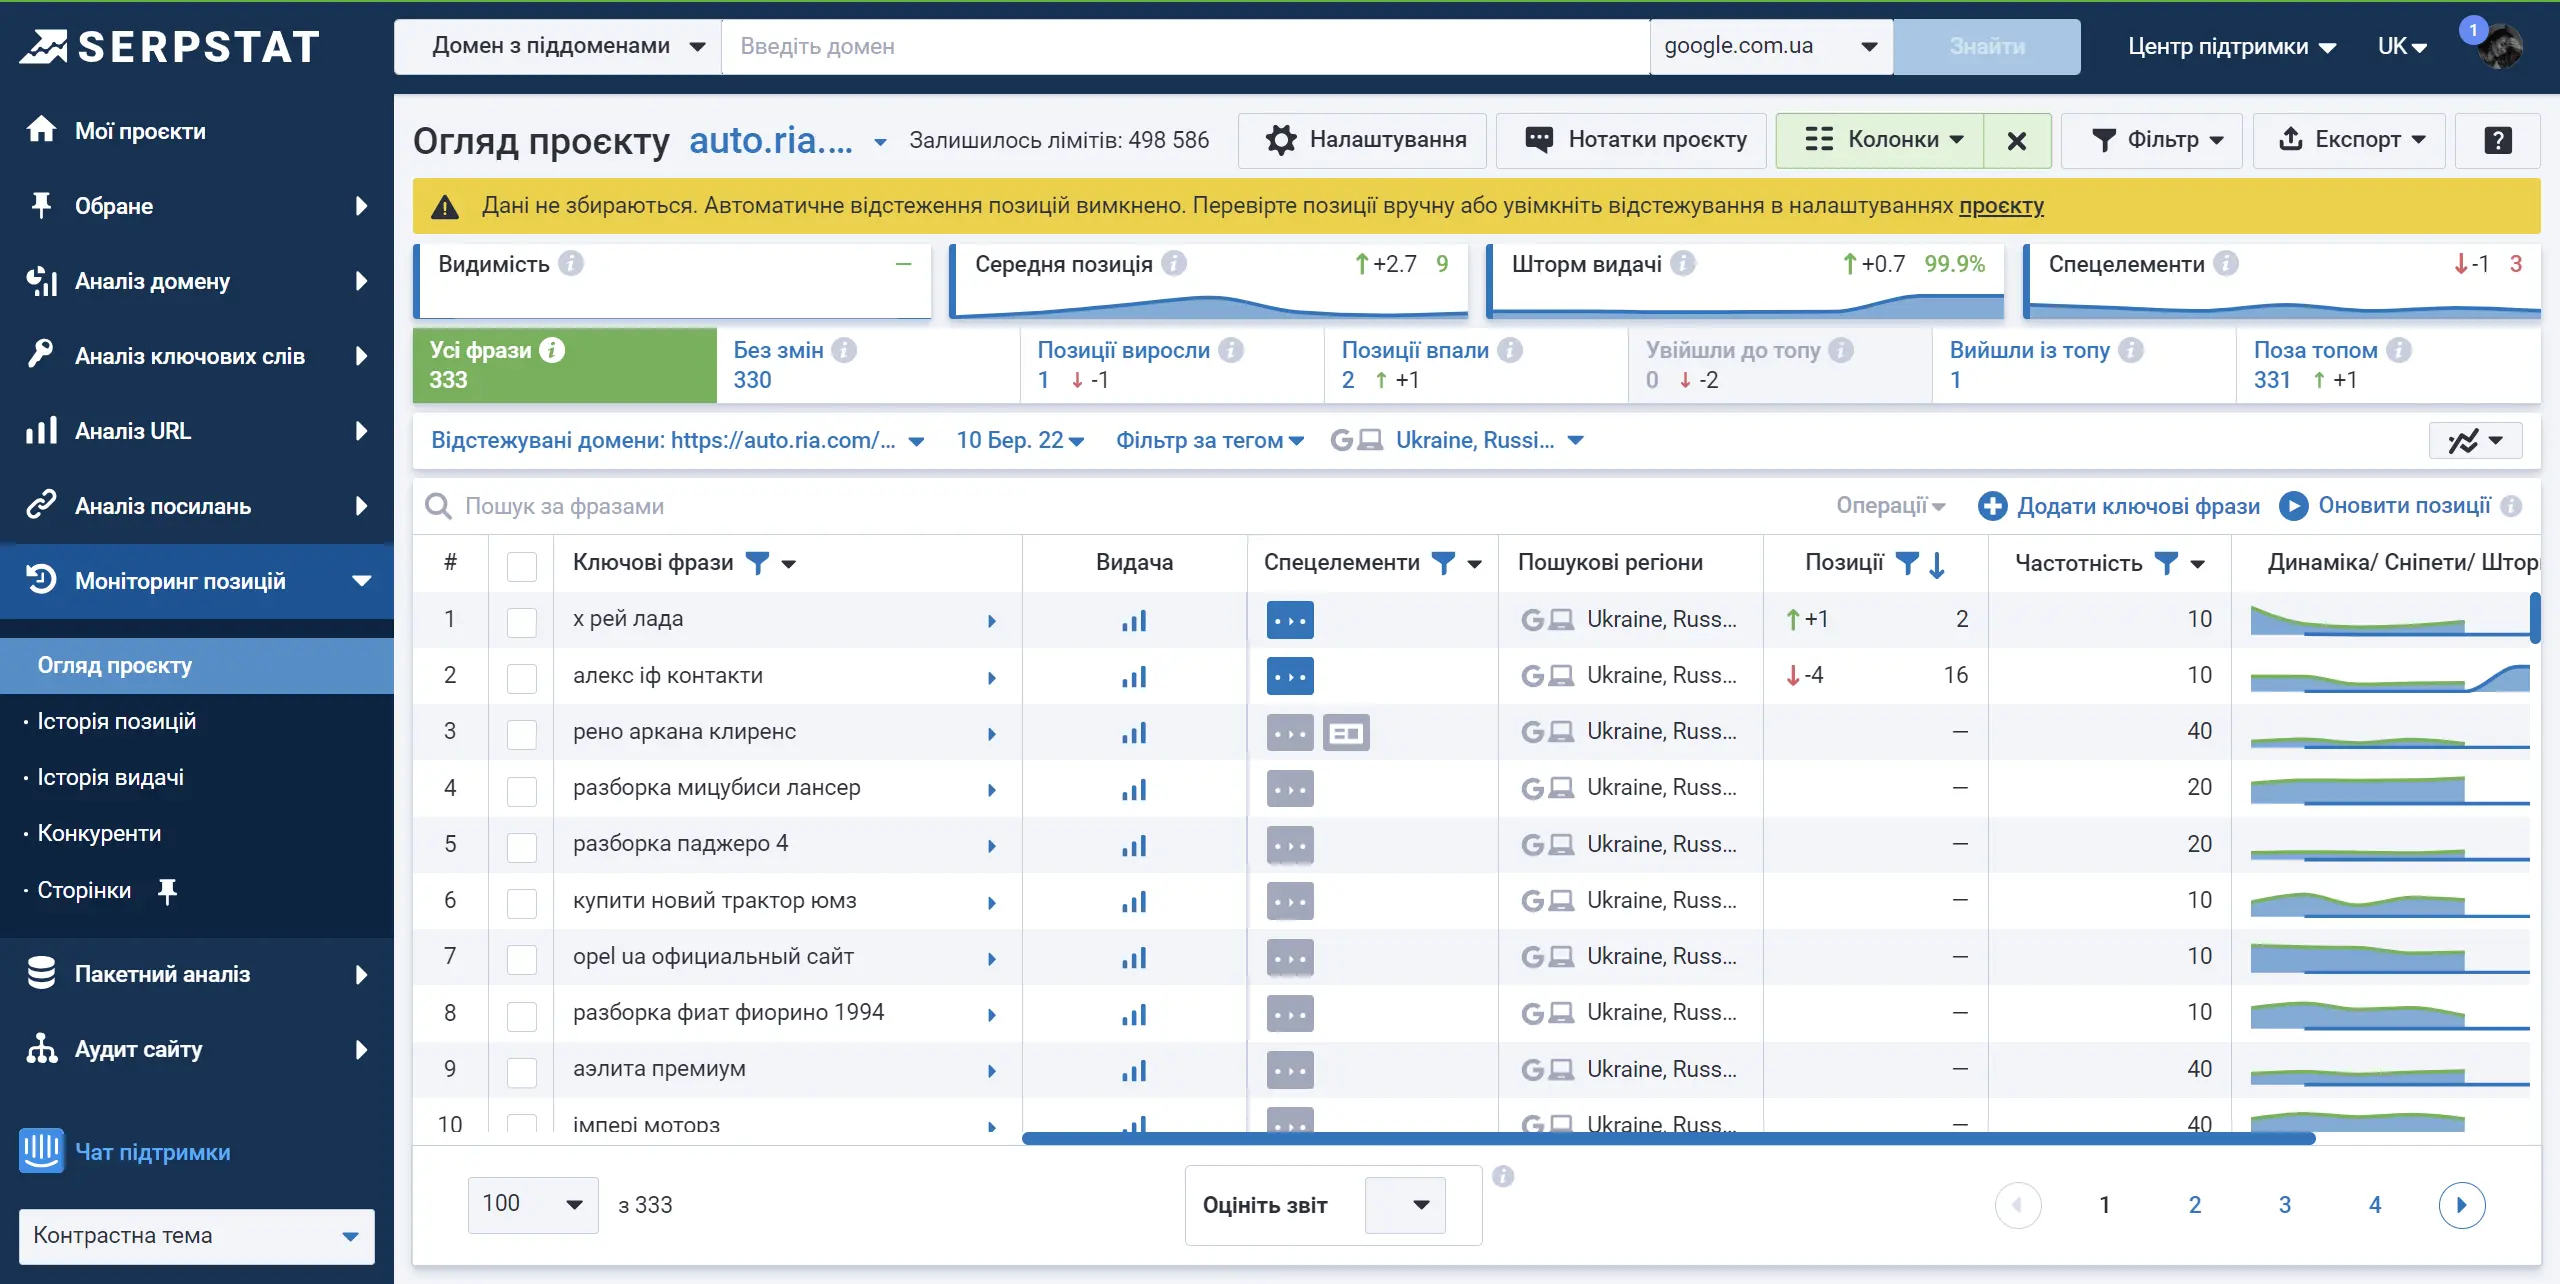The image size is (2560, 1284).
Task: Select checkbox for разборка мицубиси лансер
Action: tap(521, 791)
